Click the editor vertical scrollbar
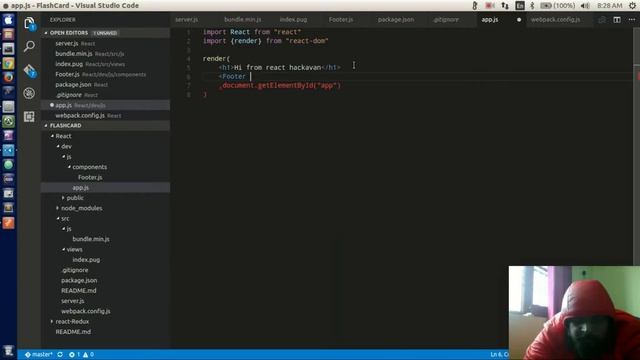Image resolution: width=640 pixels, height=360 pixels. point(636,147)
